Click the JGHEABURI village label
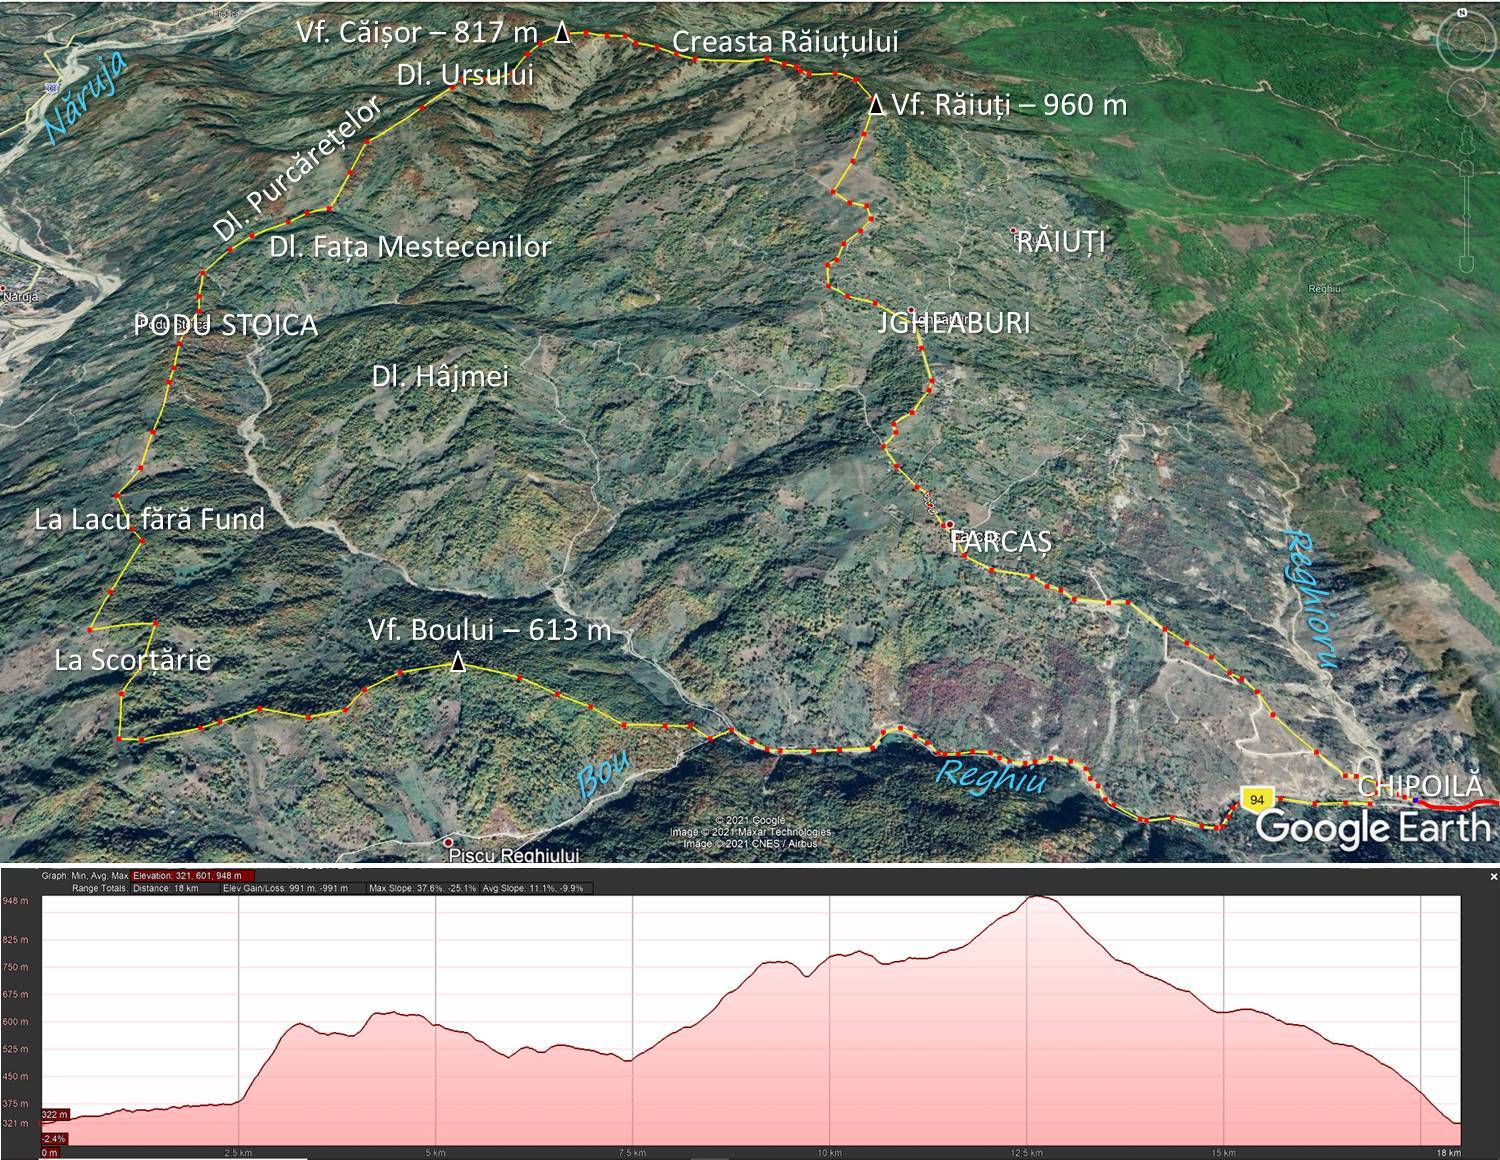This screenshot has width=1500, height=1160. pos(953,323)
